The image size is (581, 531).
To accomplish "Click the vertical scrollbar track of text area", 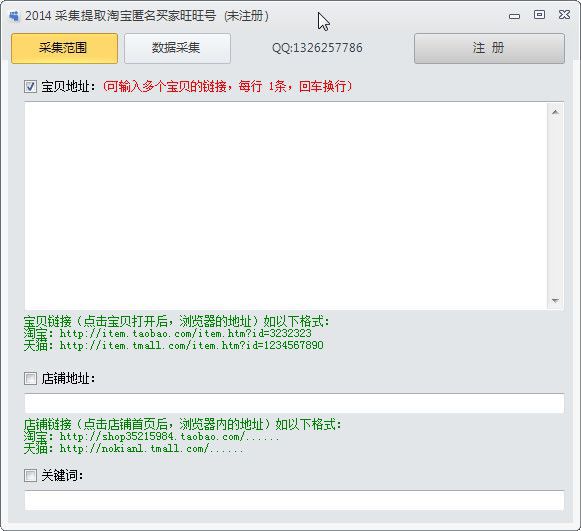I will (555, 206).
